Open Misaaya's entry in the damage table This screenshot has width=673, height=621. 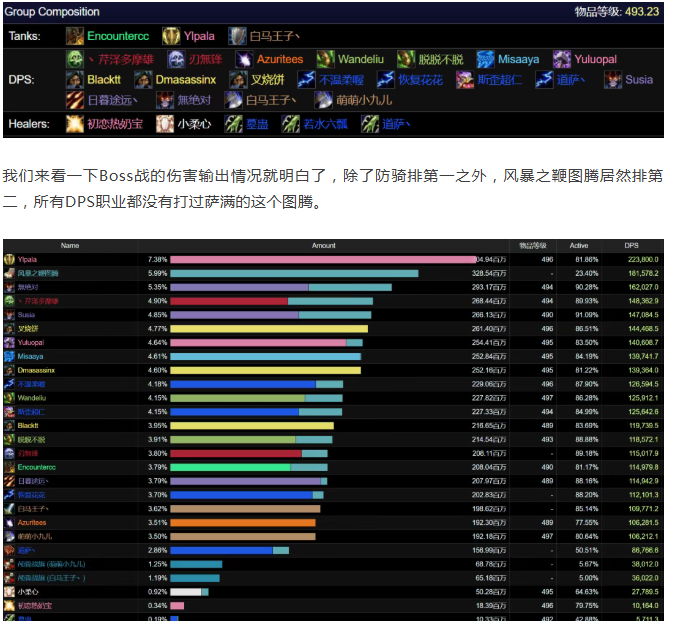[30, 356]
